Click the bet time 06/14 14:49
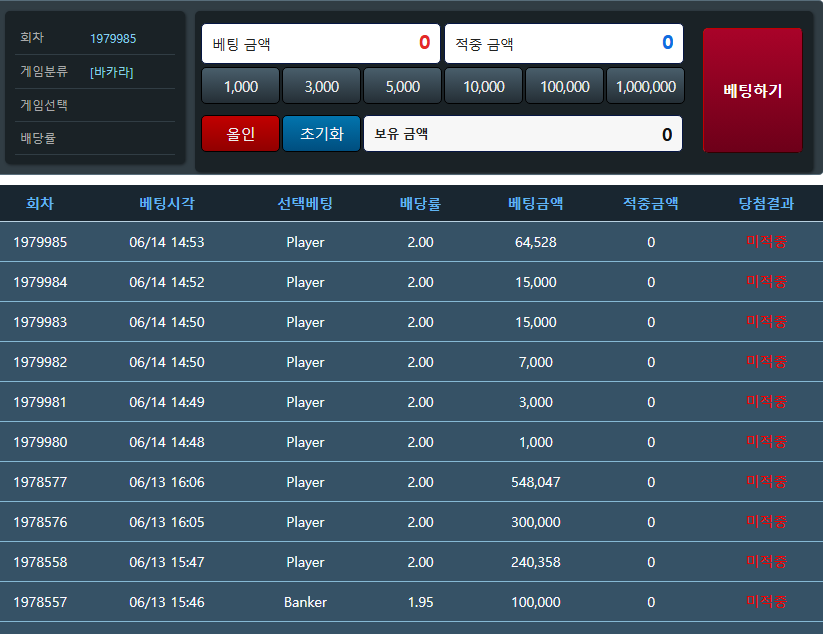The height and width of the screenshot is (634, 823). click(x=167, y=402)
